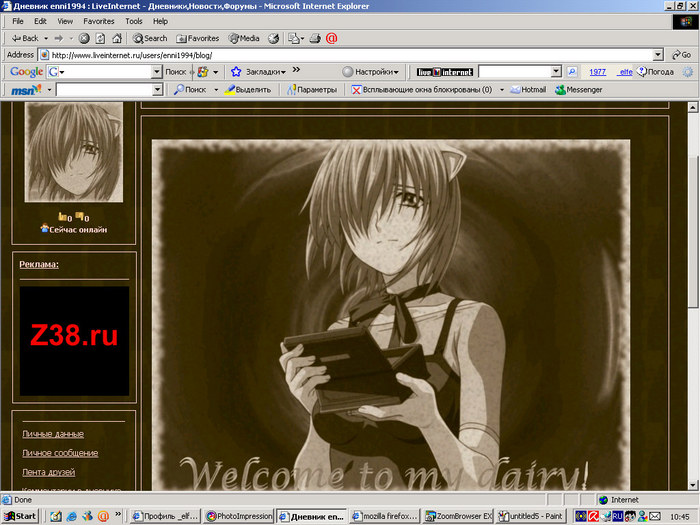The image size is (700, 525).
Task: Click the Mail toolbar icon
Action: pos(293,38)
